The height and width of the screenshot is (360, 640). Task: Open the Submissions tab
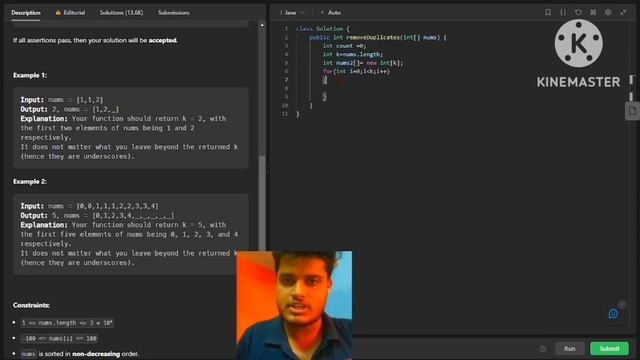pyautogui.click(x=173, y=13)
